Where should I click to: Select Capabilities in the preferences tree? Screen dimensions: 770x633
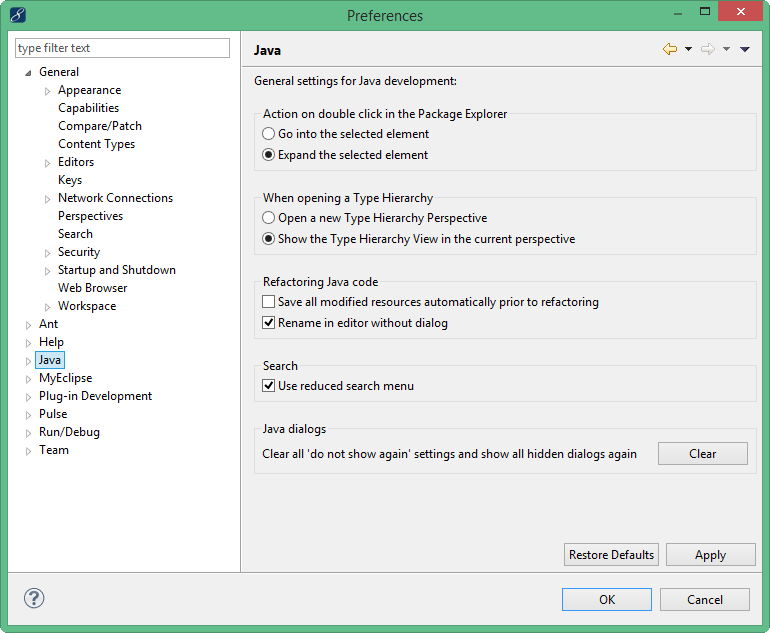pos(88,108)
